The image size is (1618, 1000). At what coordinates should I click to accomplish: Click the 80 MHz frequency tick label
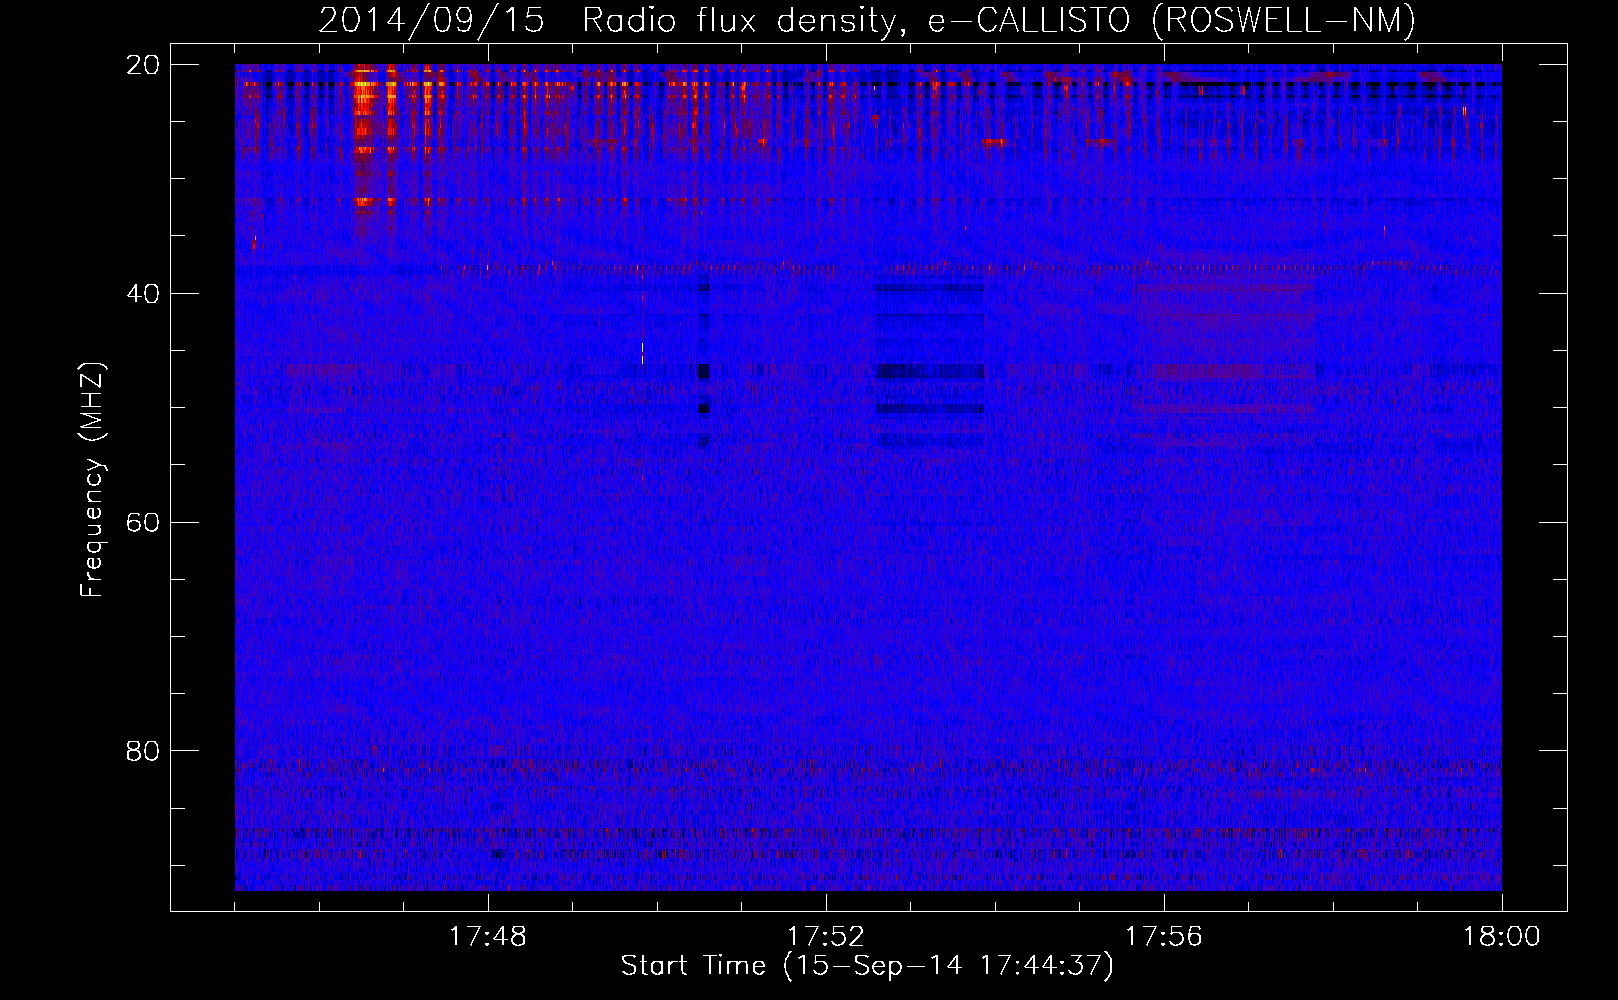tap(143, 751)
